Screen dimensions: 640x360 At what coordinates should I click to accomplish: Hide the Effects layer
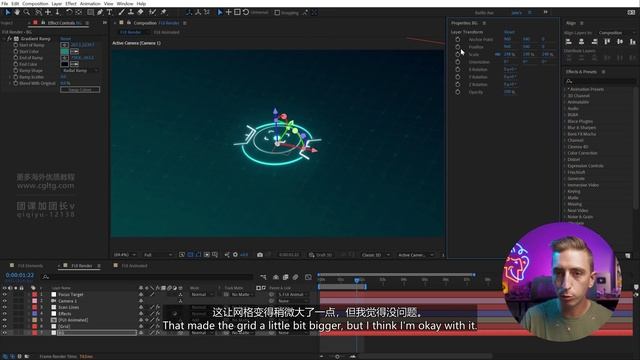pyautogui.click(x=4, y=313)
